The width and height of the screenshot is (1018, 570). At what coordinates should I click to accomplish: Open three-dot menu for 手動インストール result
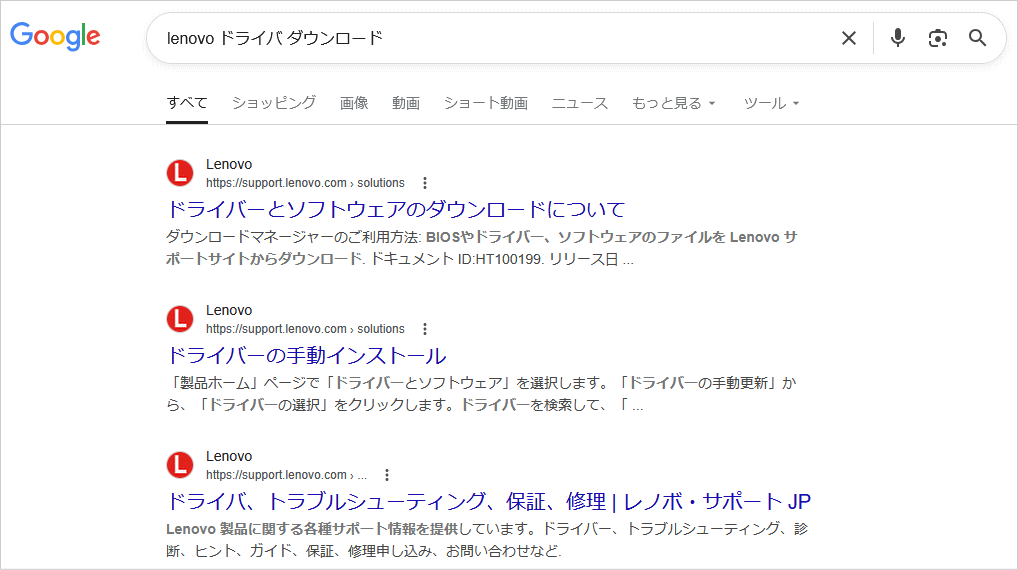[x=425, y=329]
